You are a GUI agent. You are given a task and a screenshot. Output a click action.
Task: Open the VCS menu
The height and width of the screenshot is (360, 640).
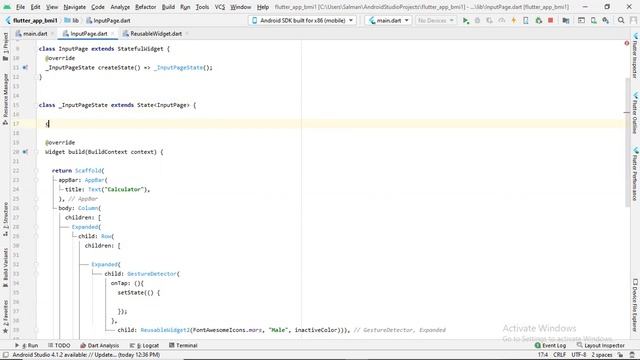pyautogui.click(x=220, y=7)
